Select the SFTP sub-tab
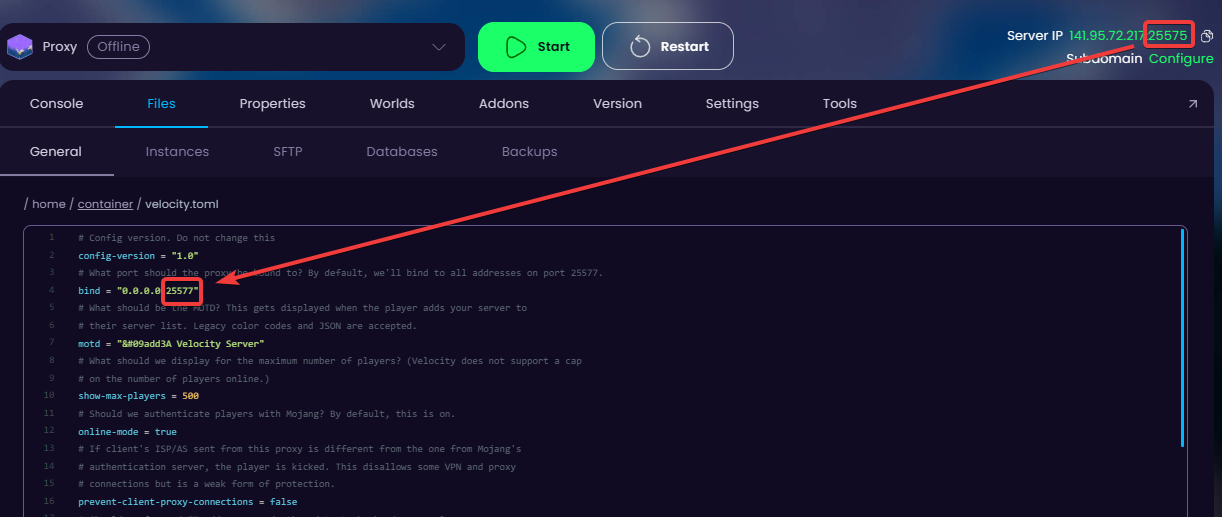The width and height of the screenshot is (1222, 517). click(x=288, y=152)
